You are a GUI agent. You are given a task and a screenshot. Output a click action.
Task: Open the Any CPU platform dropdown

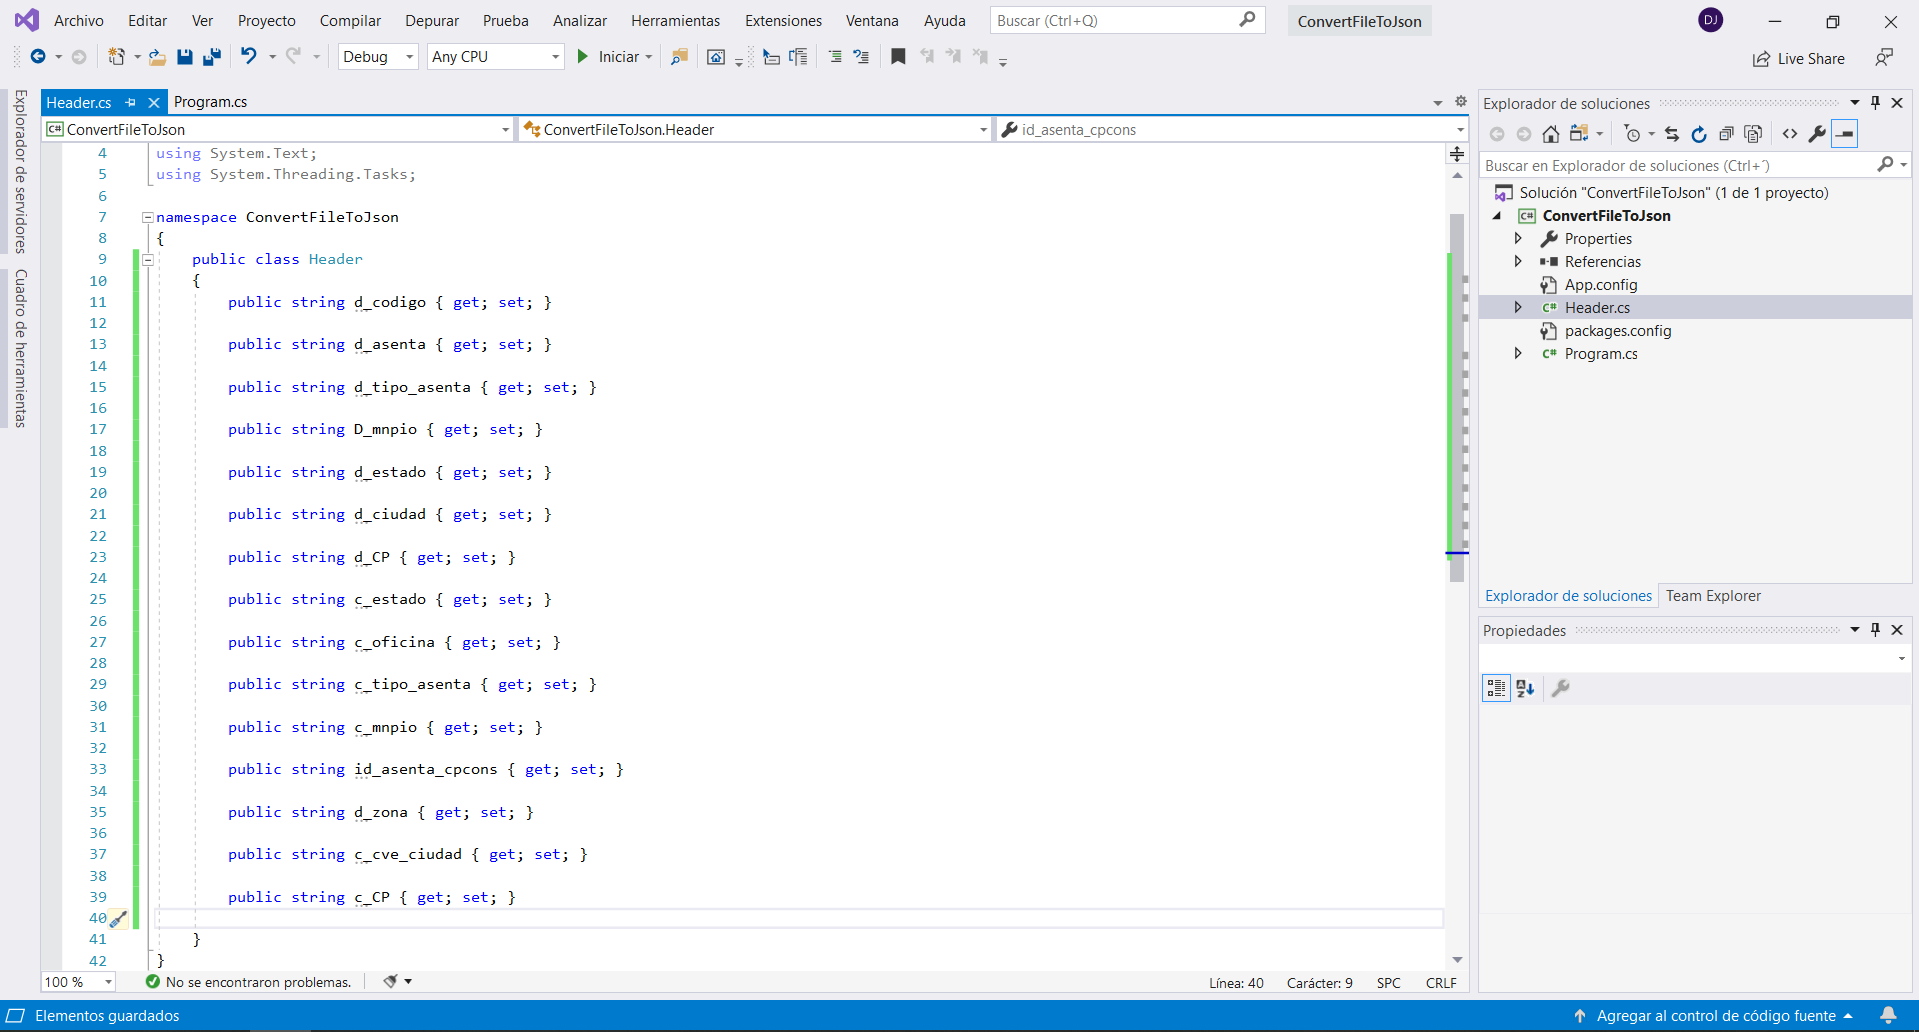click(495, 57)
